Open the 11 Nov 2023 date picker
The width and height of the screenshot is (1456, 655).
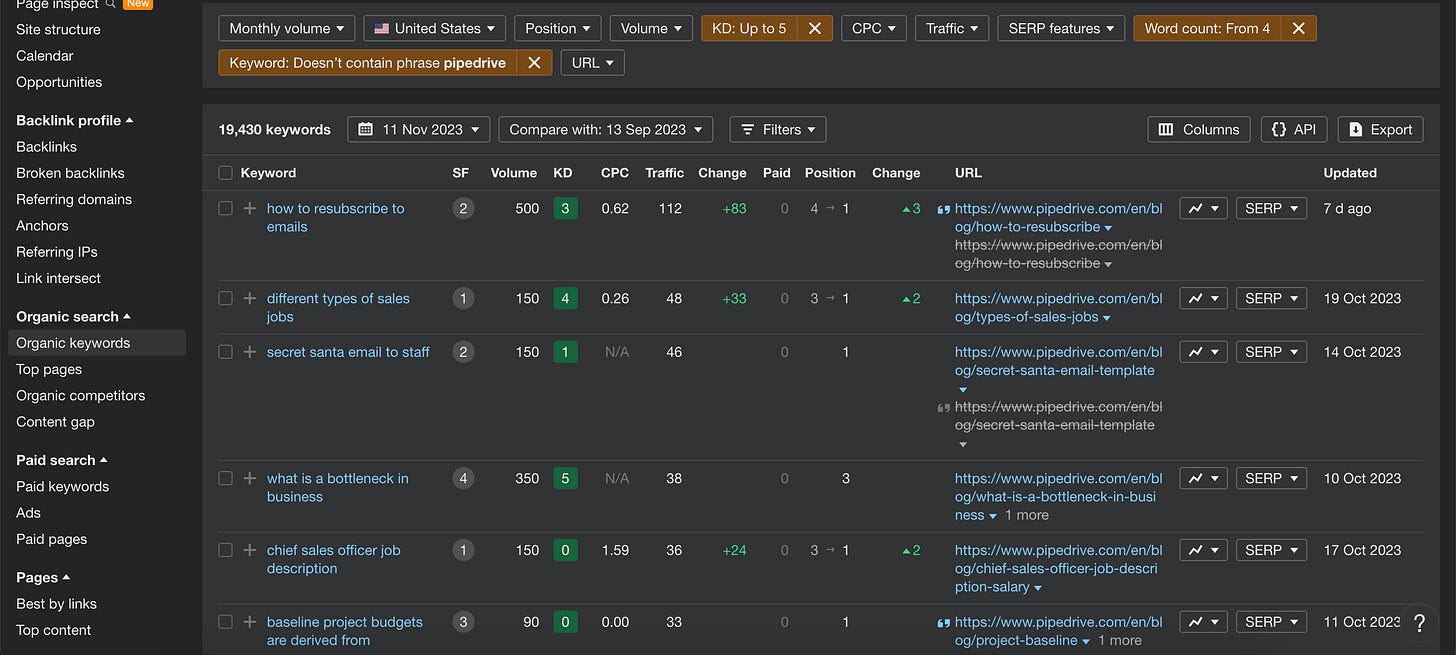point(419,130)
